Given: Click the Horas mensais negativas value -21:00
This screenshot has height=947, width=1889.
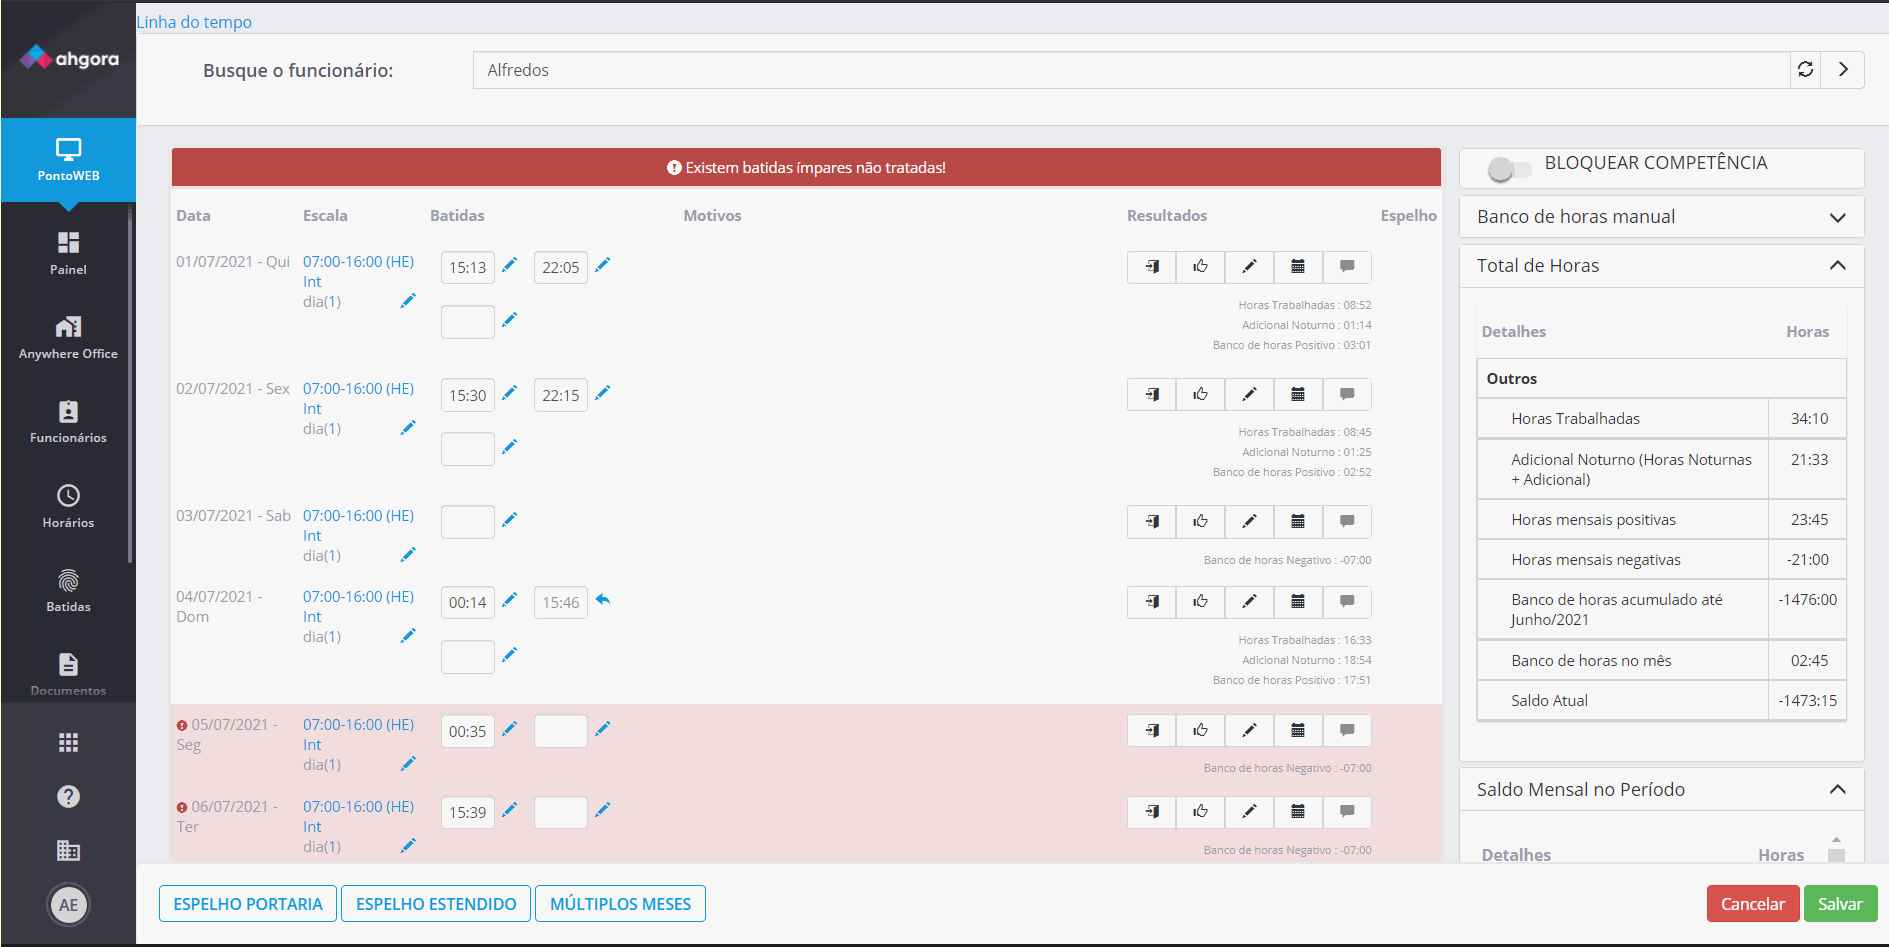Looking at the screenshot, I should click(x=1807, y=560).
